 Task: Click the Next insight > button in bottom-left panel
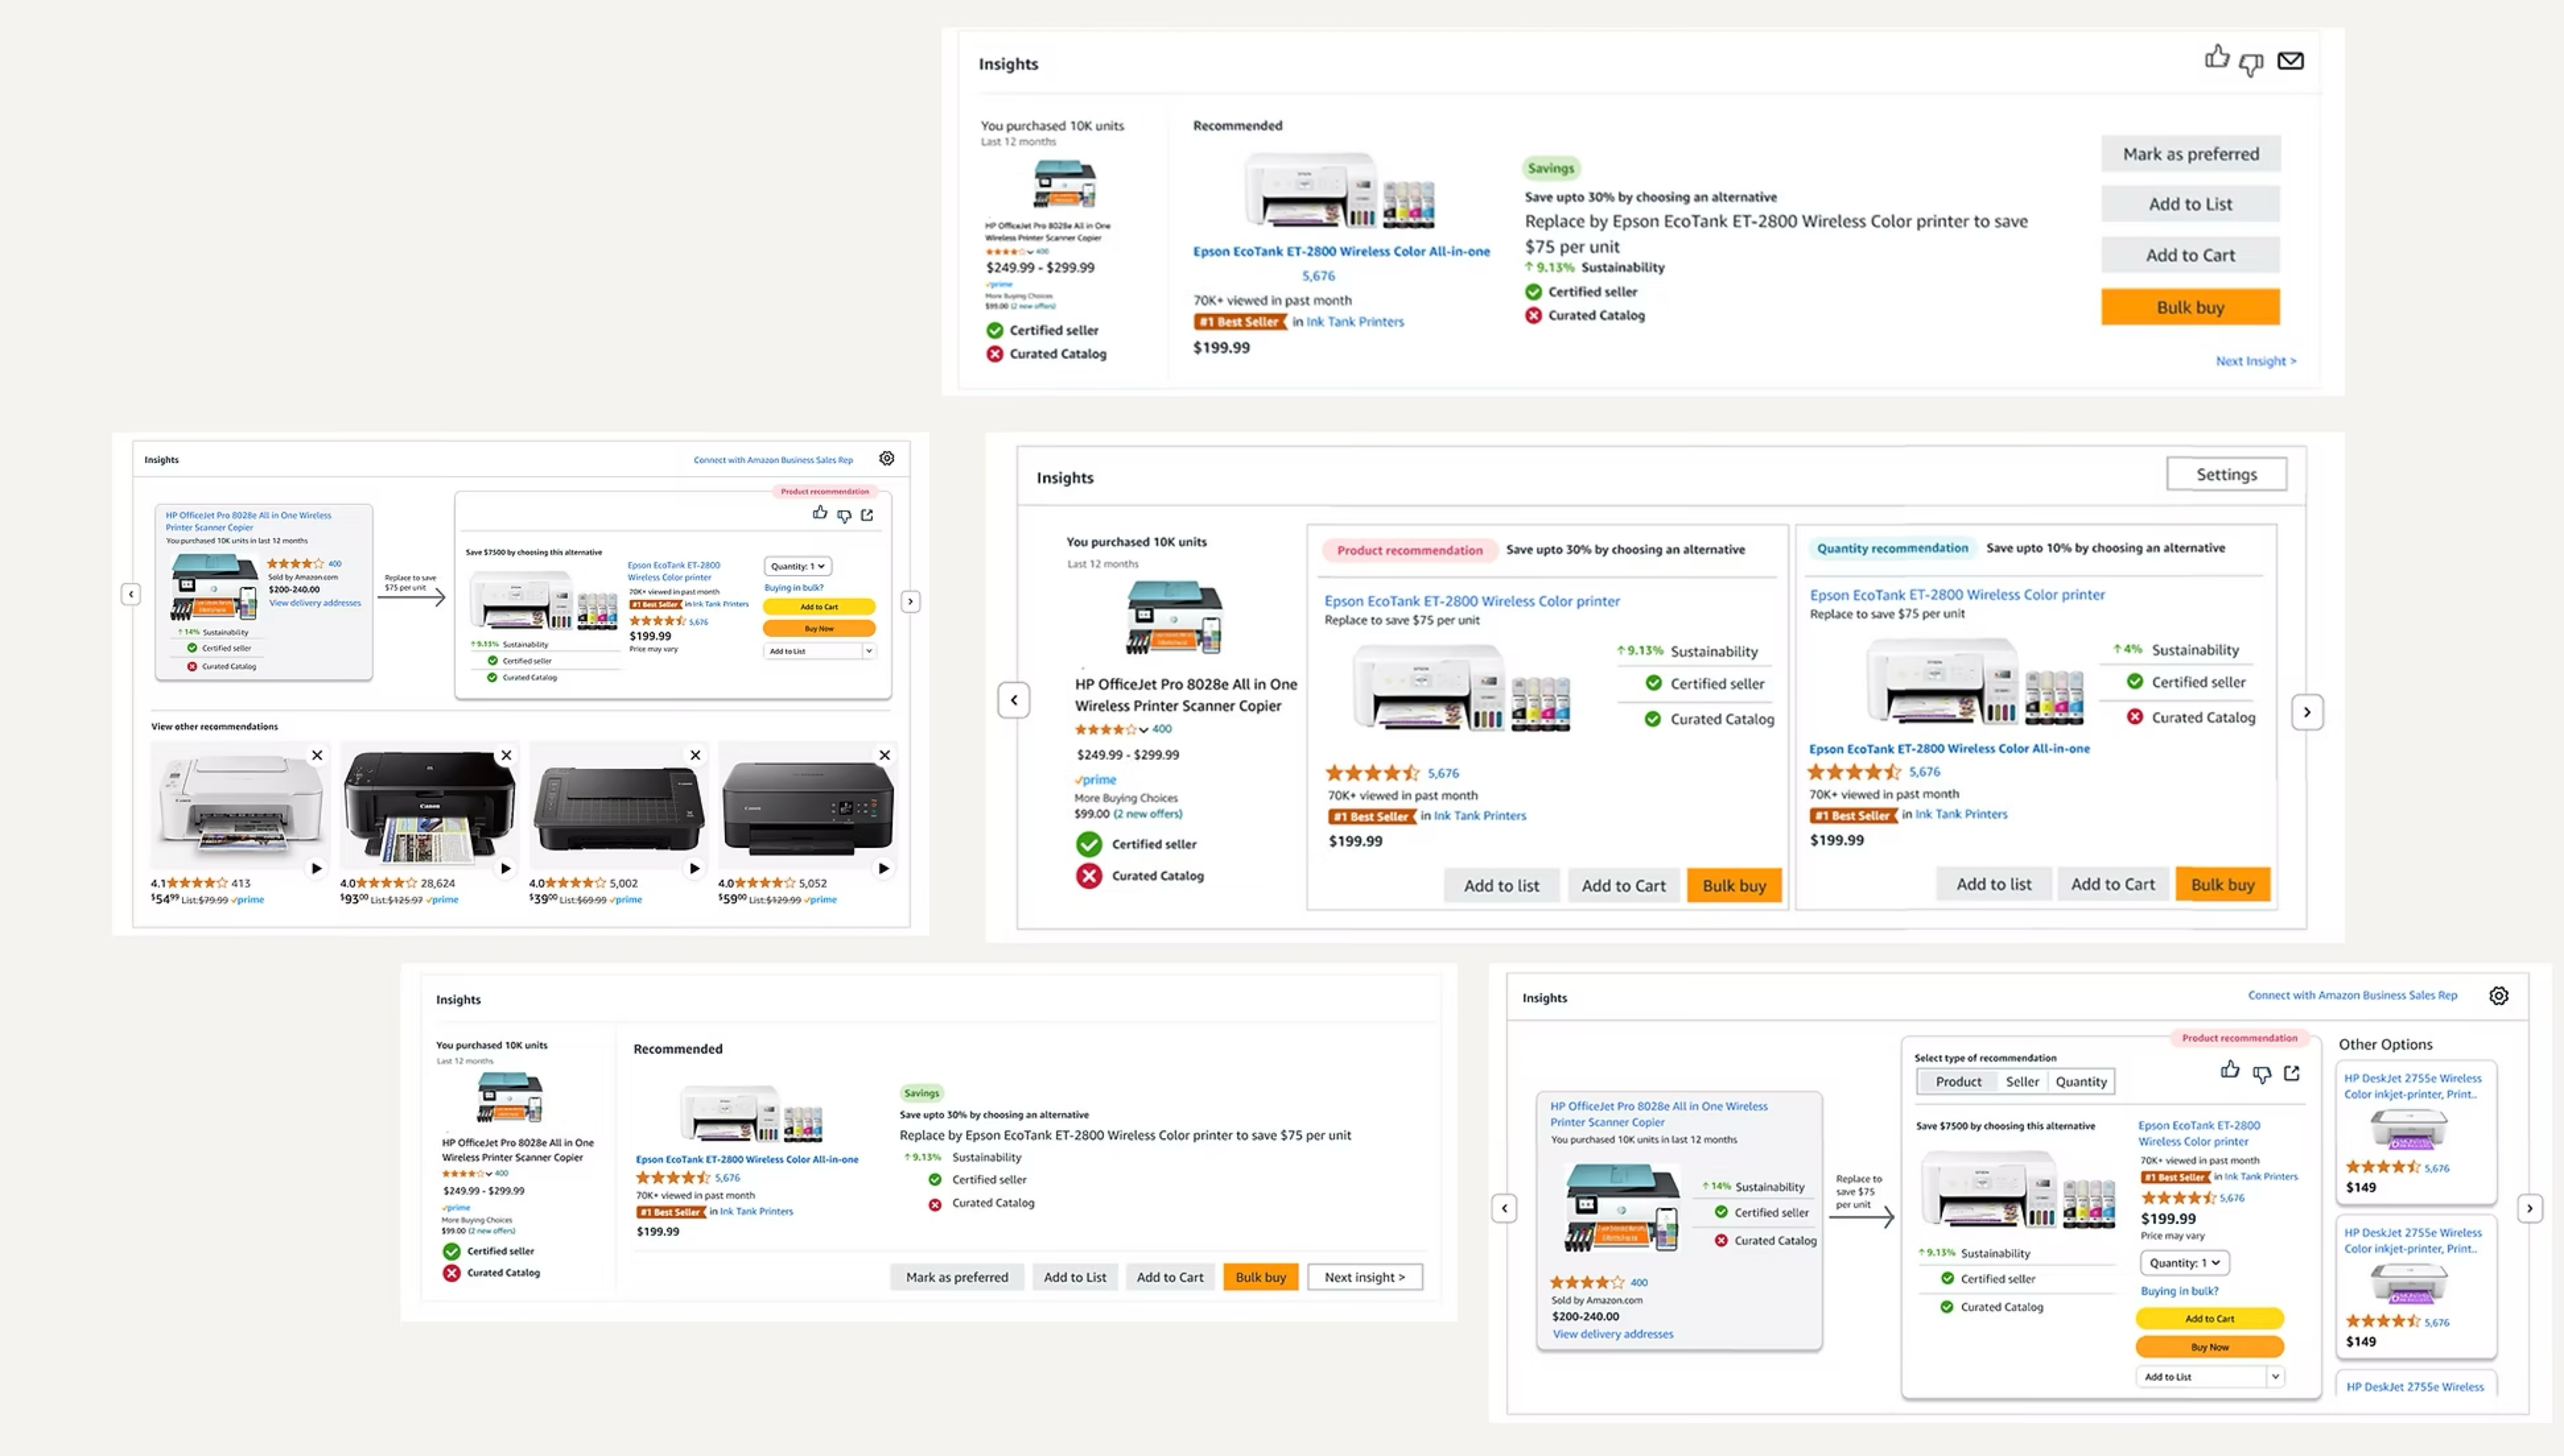click(x=1365, y=1277)
